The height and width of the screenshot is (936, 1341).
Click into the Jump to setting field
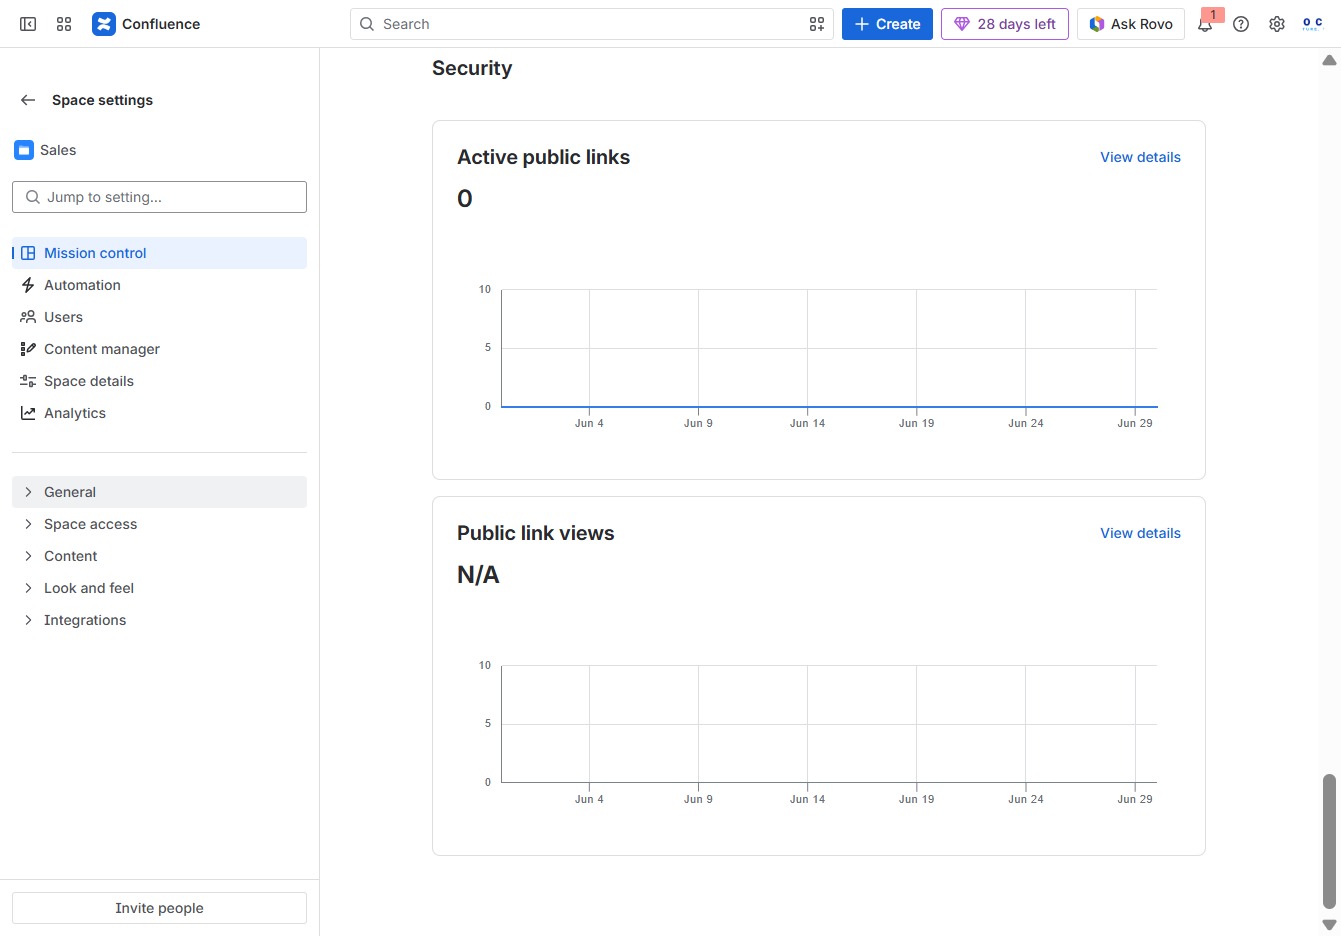[159, 197]
